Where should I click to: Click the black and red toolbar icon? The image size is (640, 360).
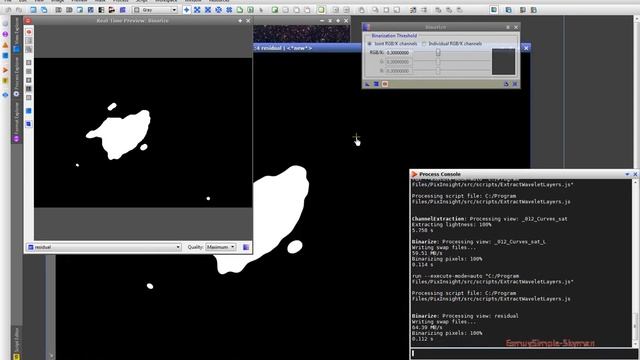112,9
